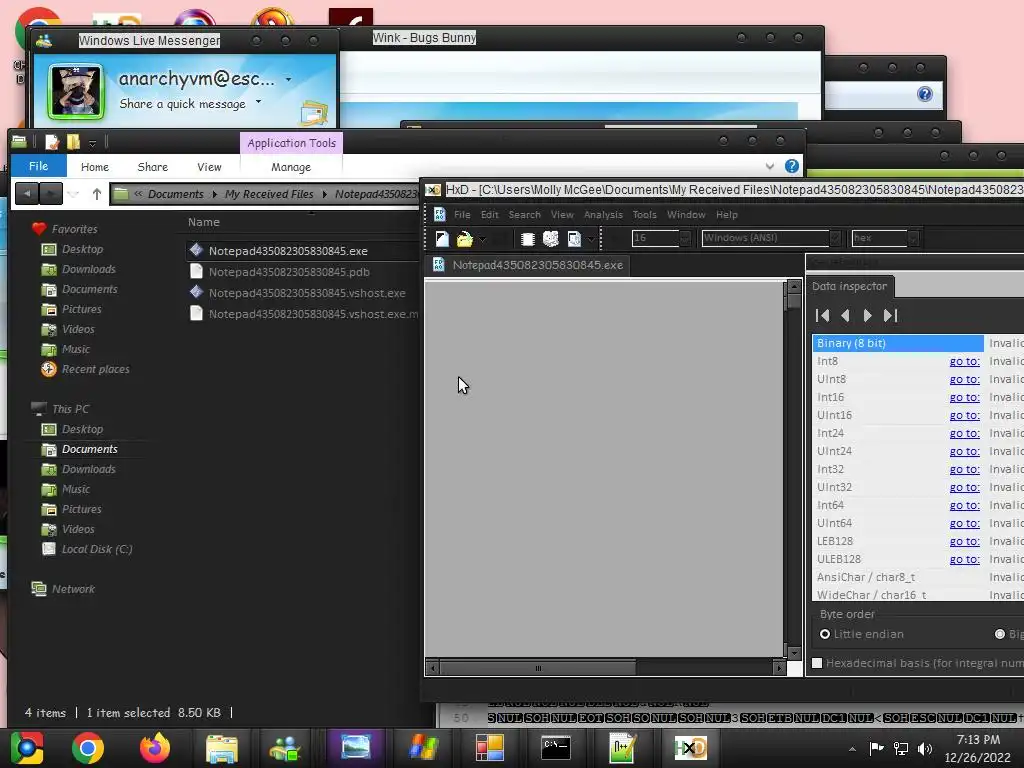Switch to Explorer View ribbon tab
Image resolution: width=1024 pixels, height=768 pixels.
point(210,167)
